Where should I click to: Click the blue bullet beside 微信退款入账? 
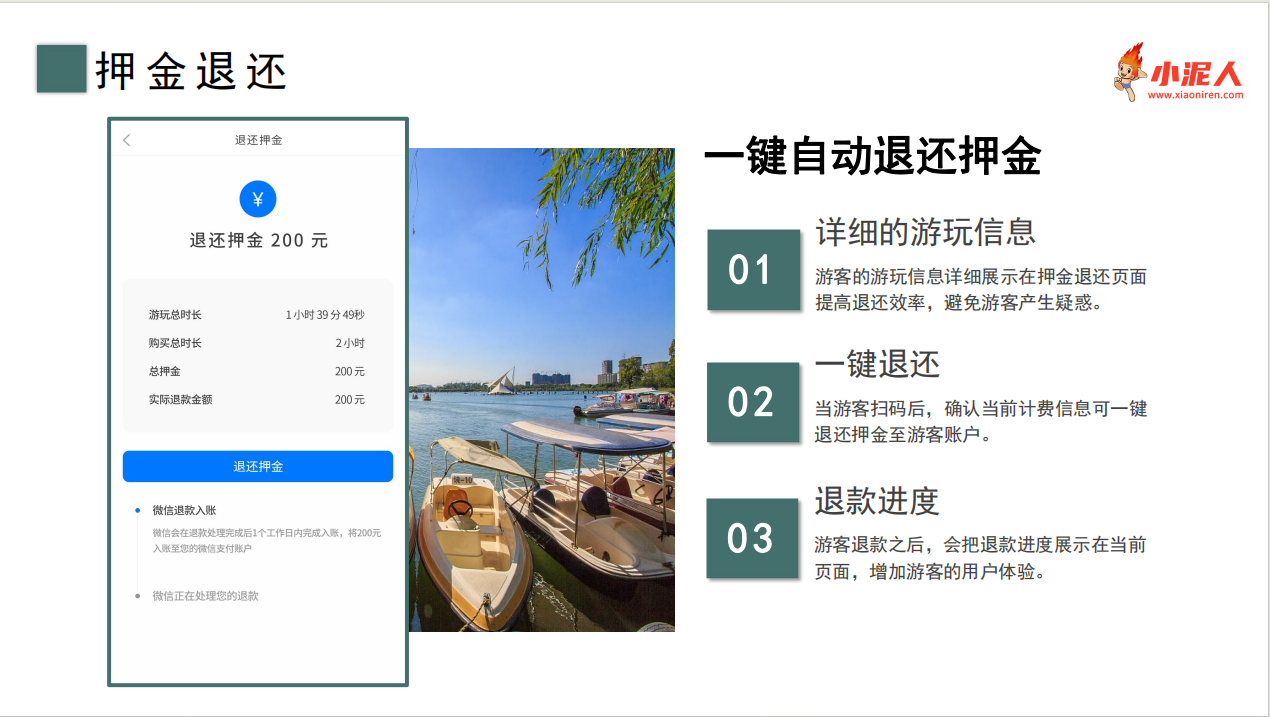(x=136, y=511)
